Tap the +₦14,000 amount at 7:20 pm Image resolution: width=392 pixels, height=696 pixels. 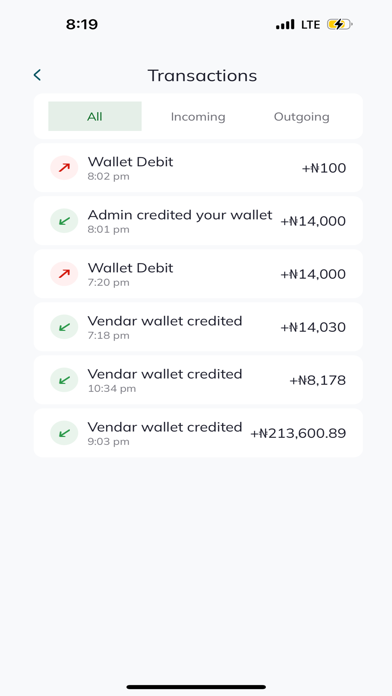[313, 274]
